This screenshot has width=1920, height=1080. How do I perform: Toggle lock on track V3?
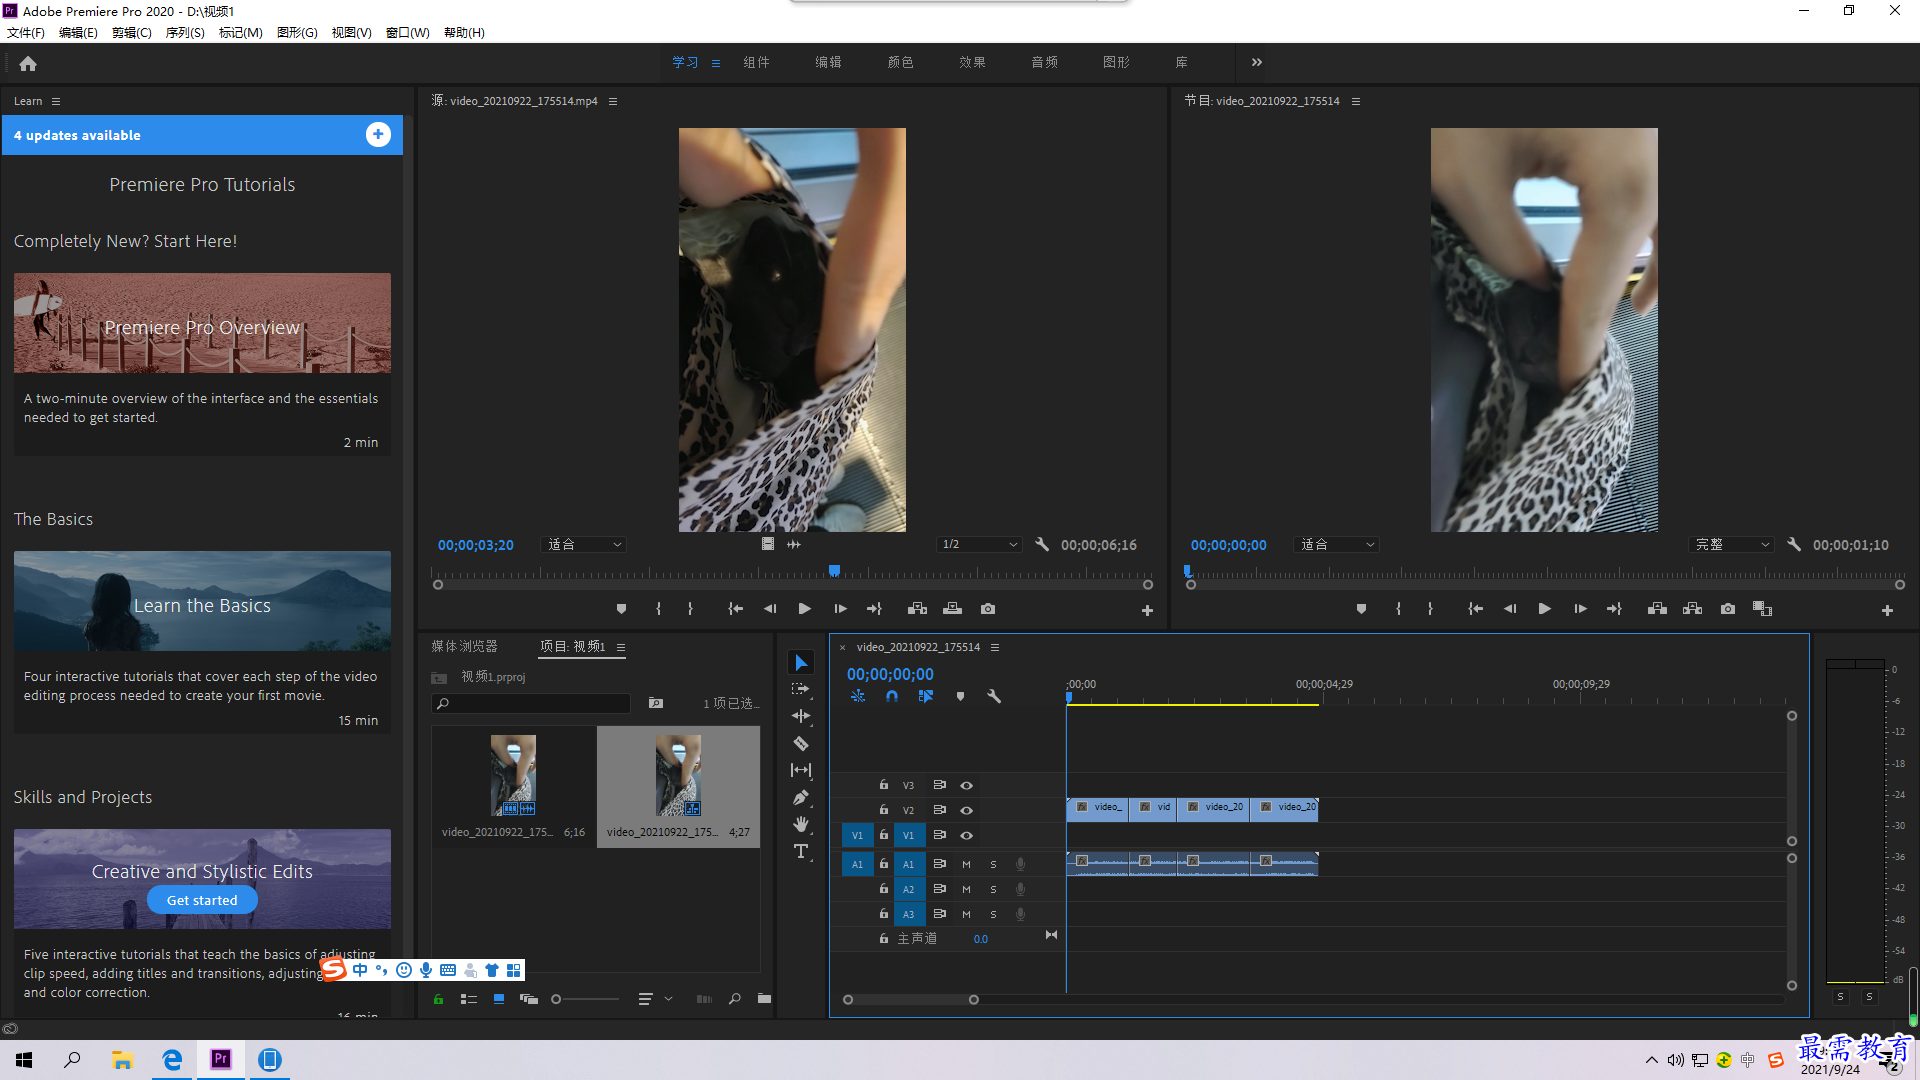pyautogui.click(x=883, y=785)
